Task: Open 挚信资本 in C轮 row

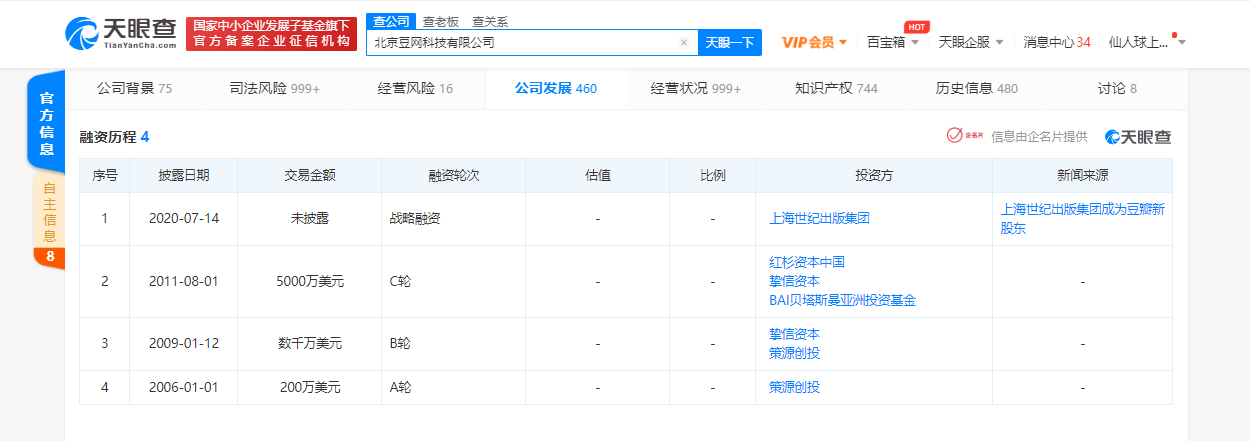Action: pos(794,281)
